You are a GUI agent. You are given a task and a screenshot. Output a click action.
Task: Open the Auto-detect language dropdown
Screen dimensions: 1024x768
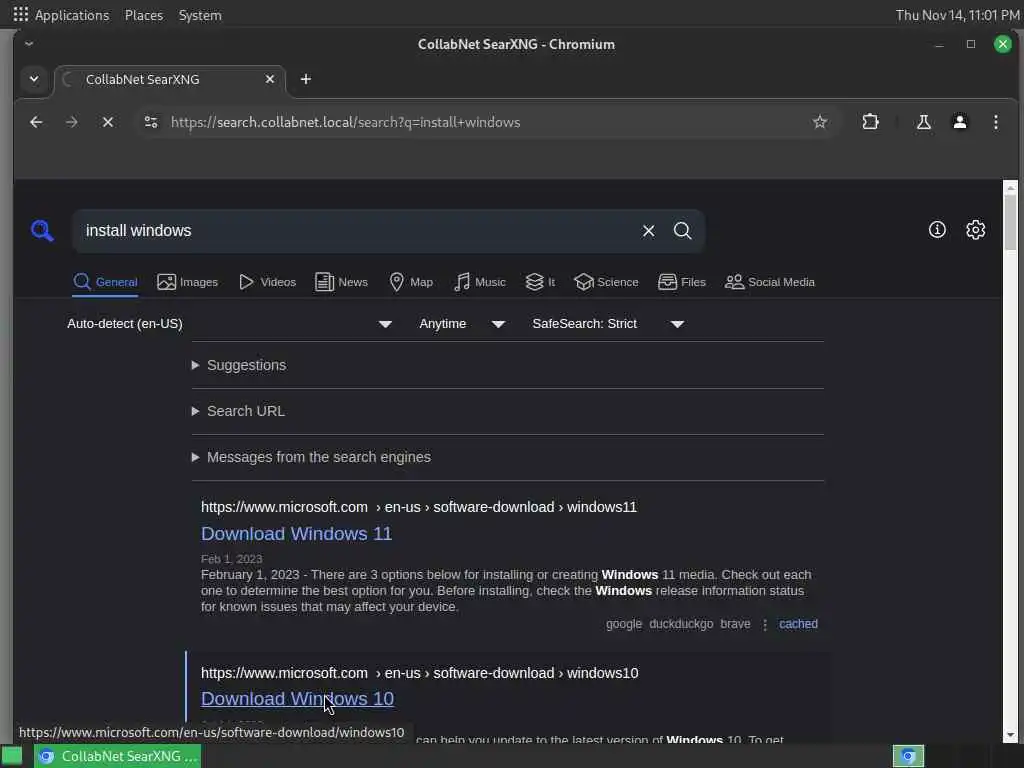pyautogui.click(x=229, y=324)
